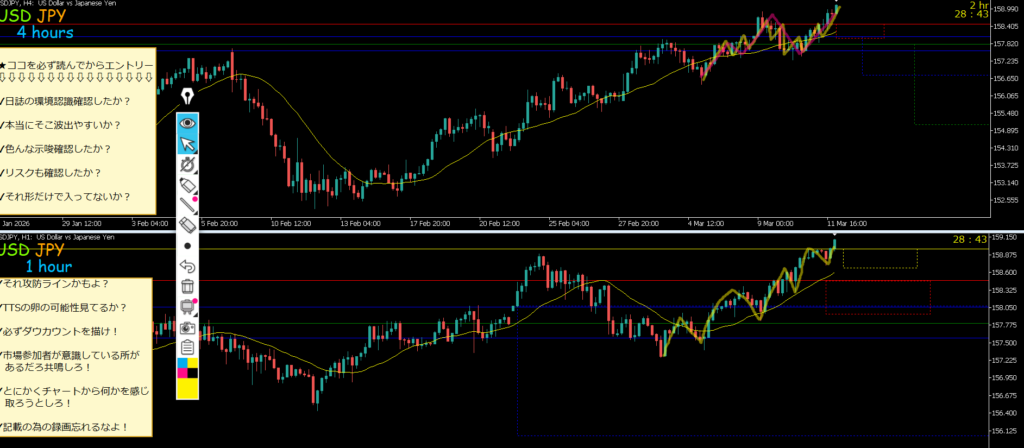Select the straight line drawing tool

coord(187,207)
